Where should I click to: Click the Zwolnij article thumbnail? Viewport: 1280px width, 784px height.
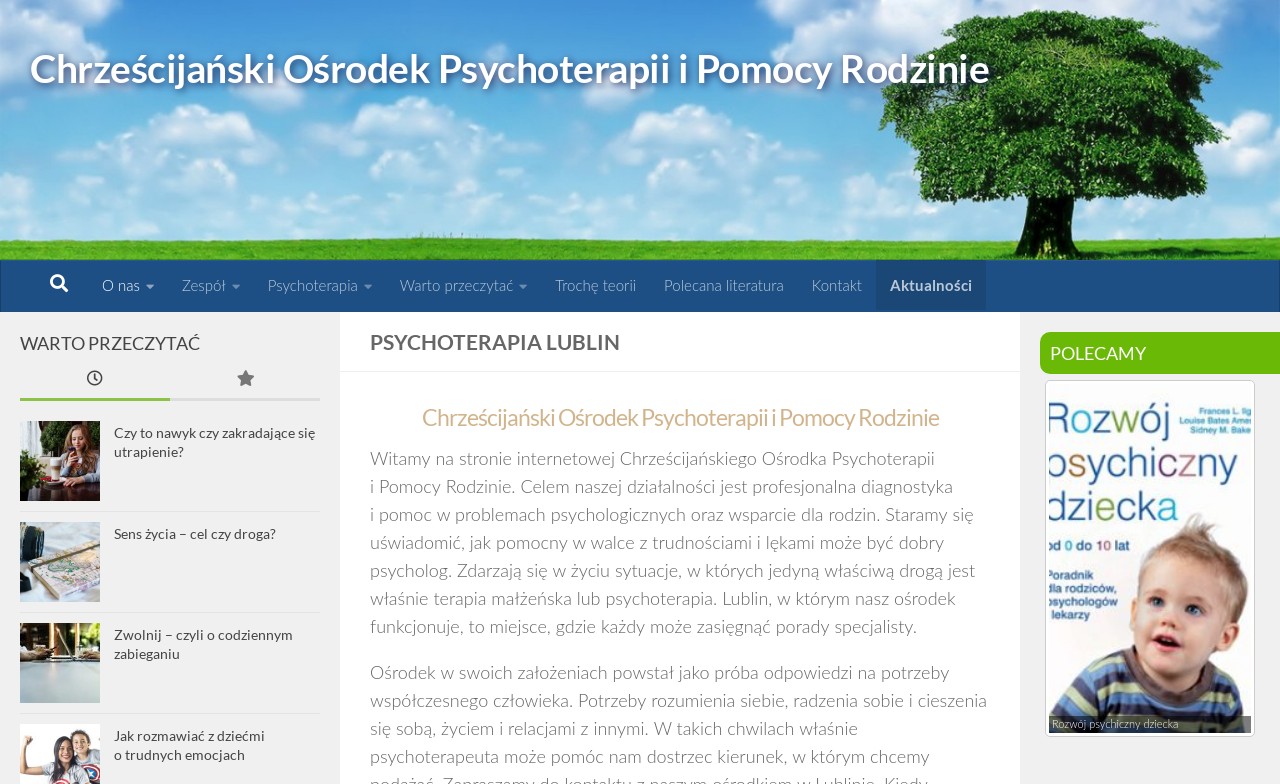pyautogui.click(x=60, y=663)
